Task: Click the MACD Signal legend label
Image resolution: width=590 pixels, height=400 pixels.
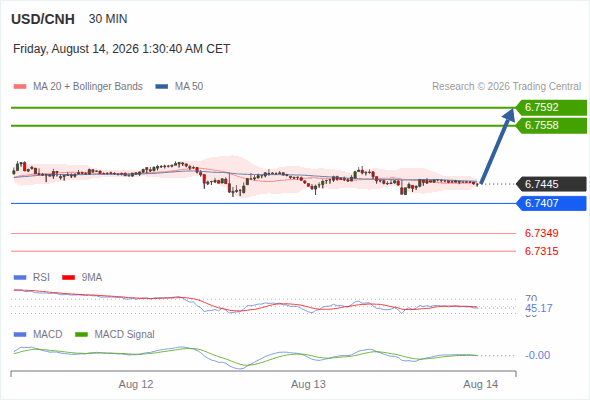Action: click(x=125, y=335)
